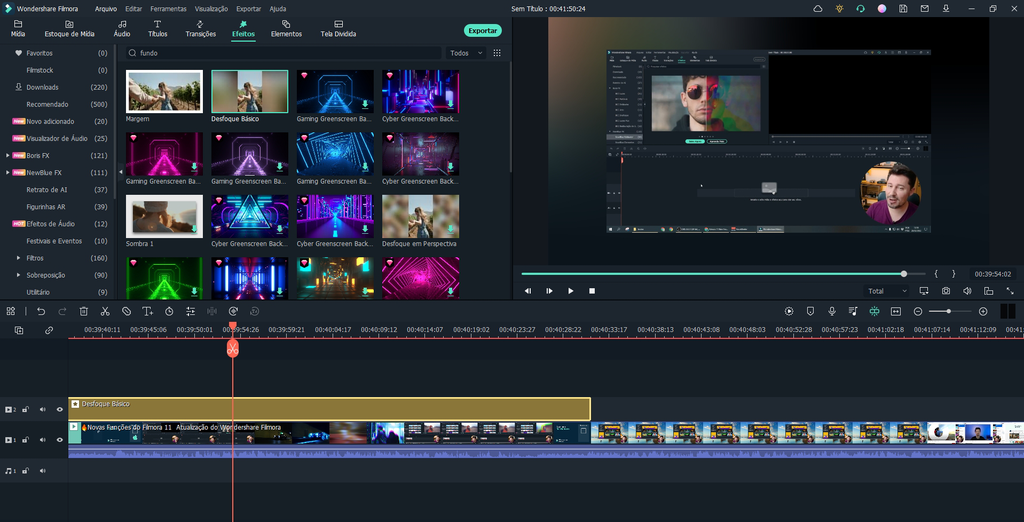Click the delete trash icon in timeline toolbar
The height and width of the screenshot is (522, 1024).
[x=84, y=312]
